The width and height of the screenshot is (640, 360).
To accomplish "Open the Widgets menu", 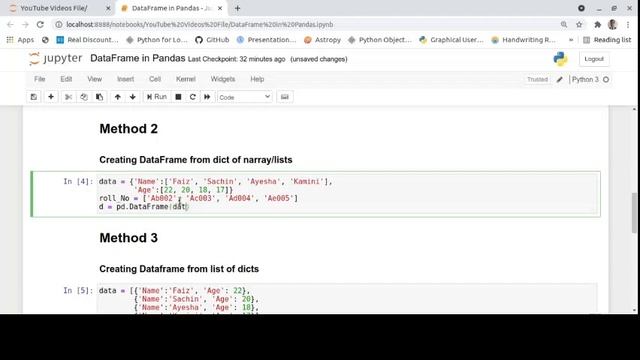I will [x=223, y=79].
